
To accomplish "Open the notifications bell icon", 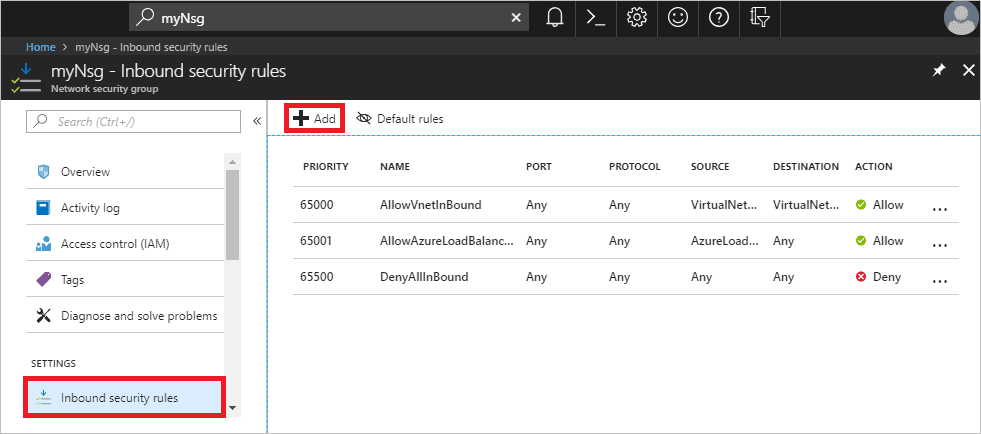I will pyautogui.click(x=555, y=18).
